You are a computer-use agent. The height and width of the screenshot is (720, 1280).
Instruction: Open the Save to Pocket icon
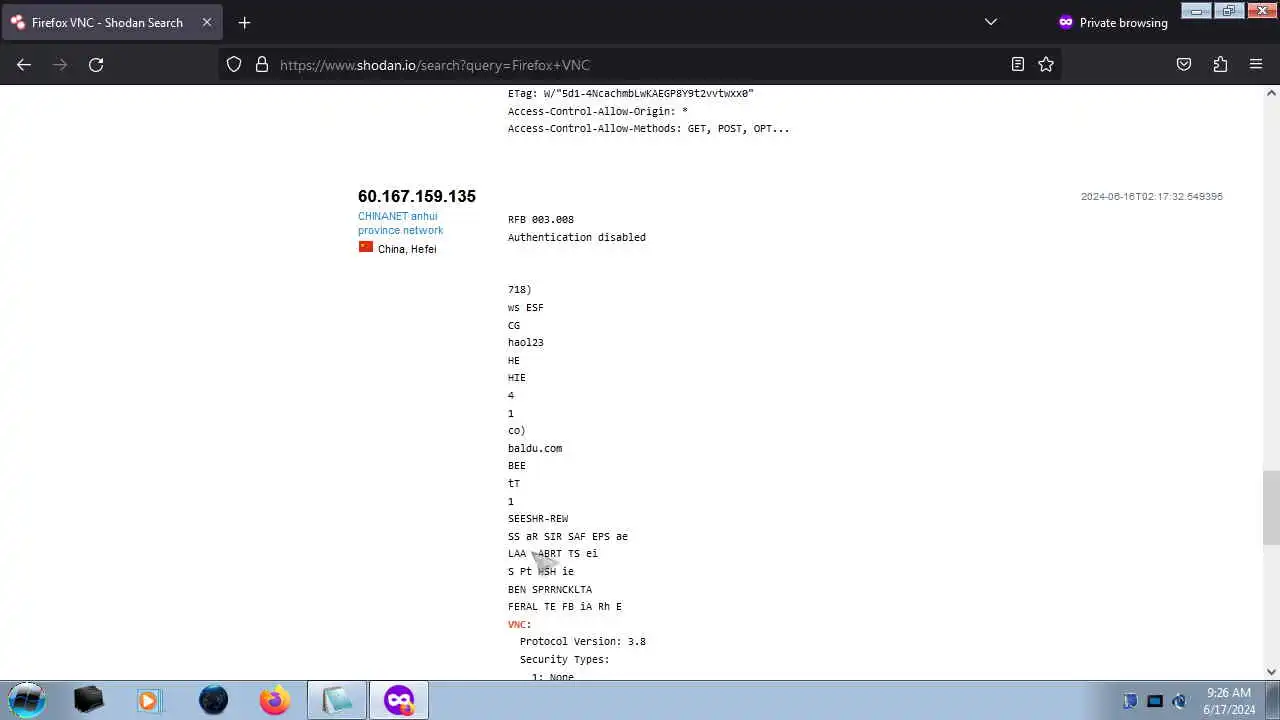(1184, 64)
